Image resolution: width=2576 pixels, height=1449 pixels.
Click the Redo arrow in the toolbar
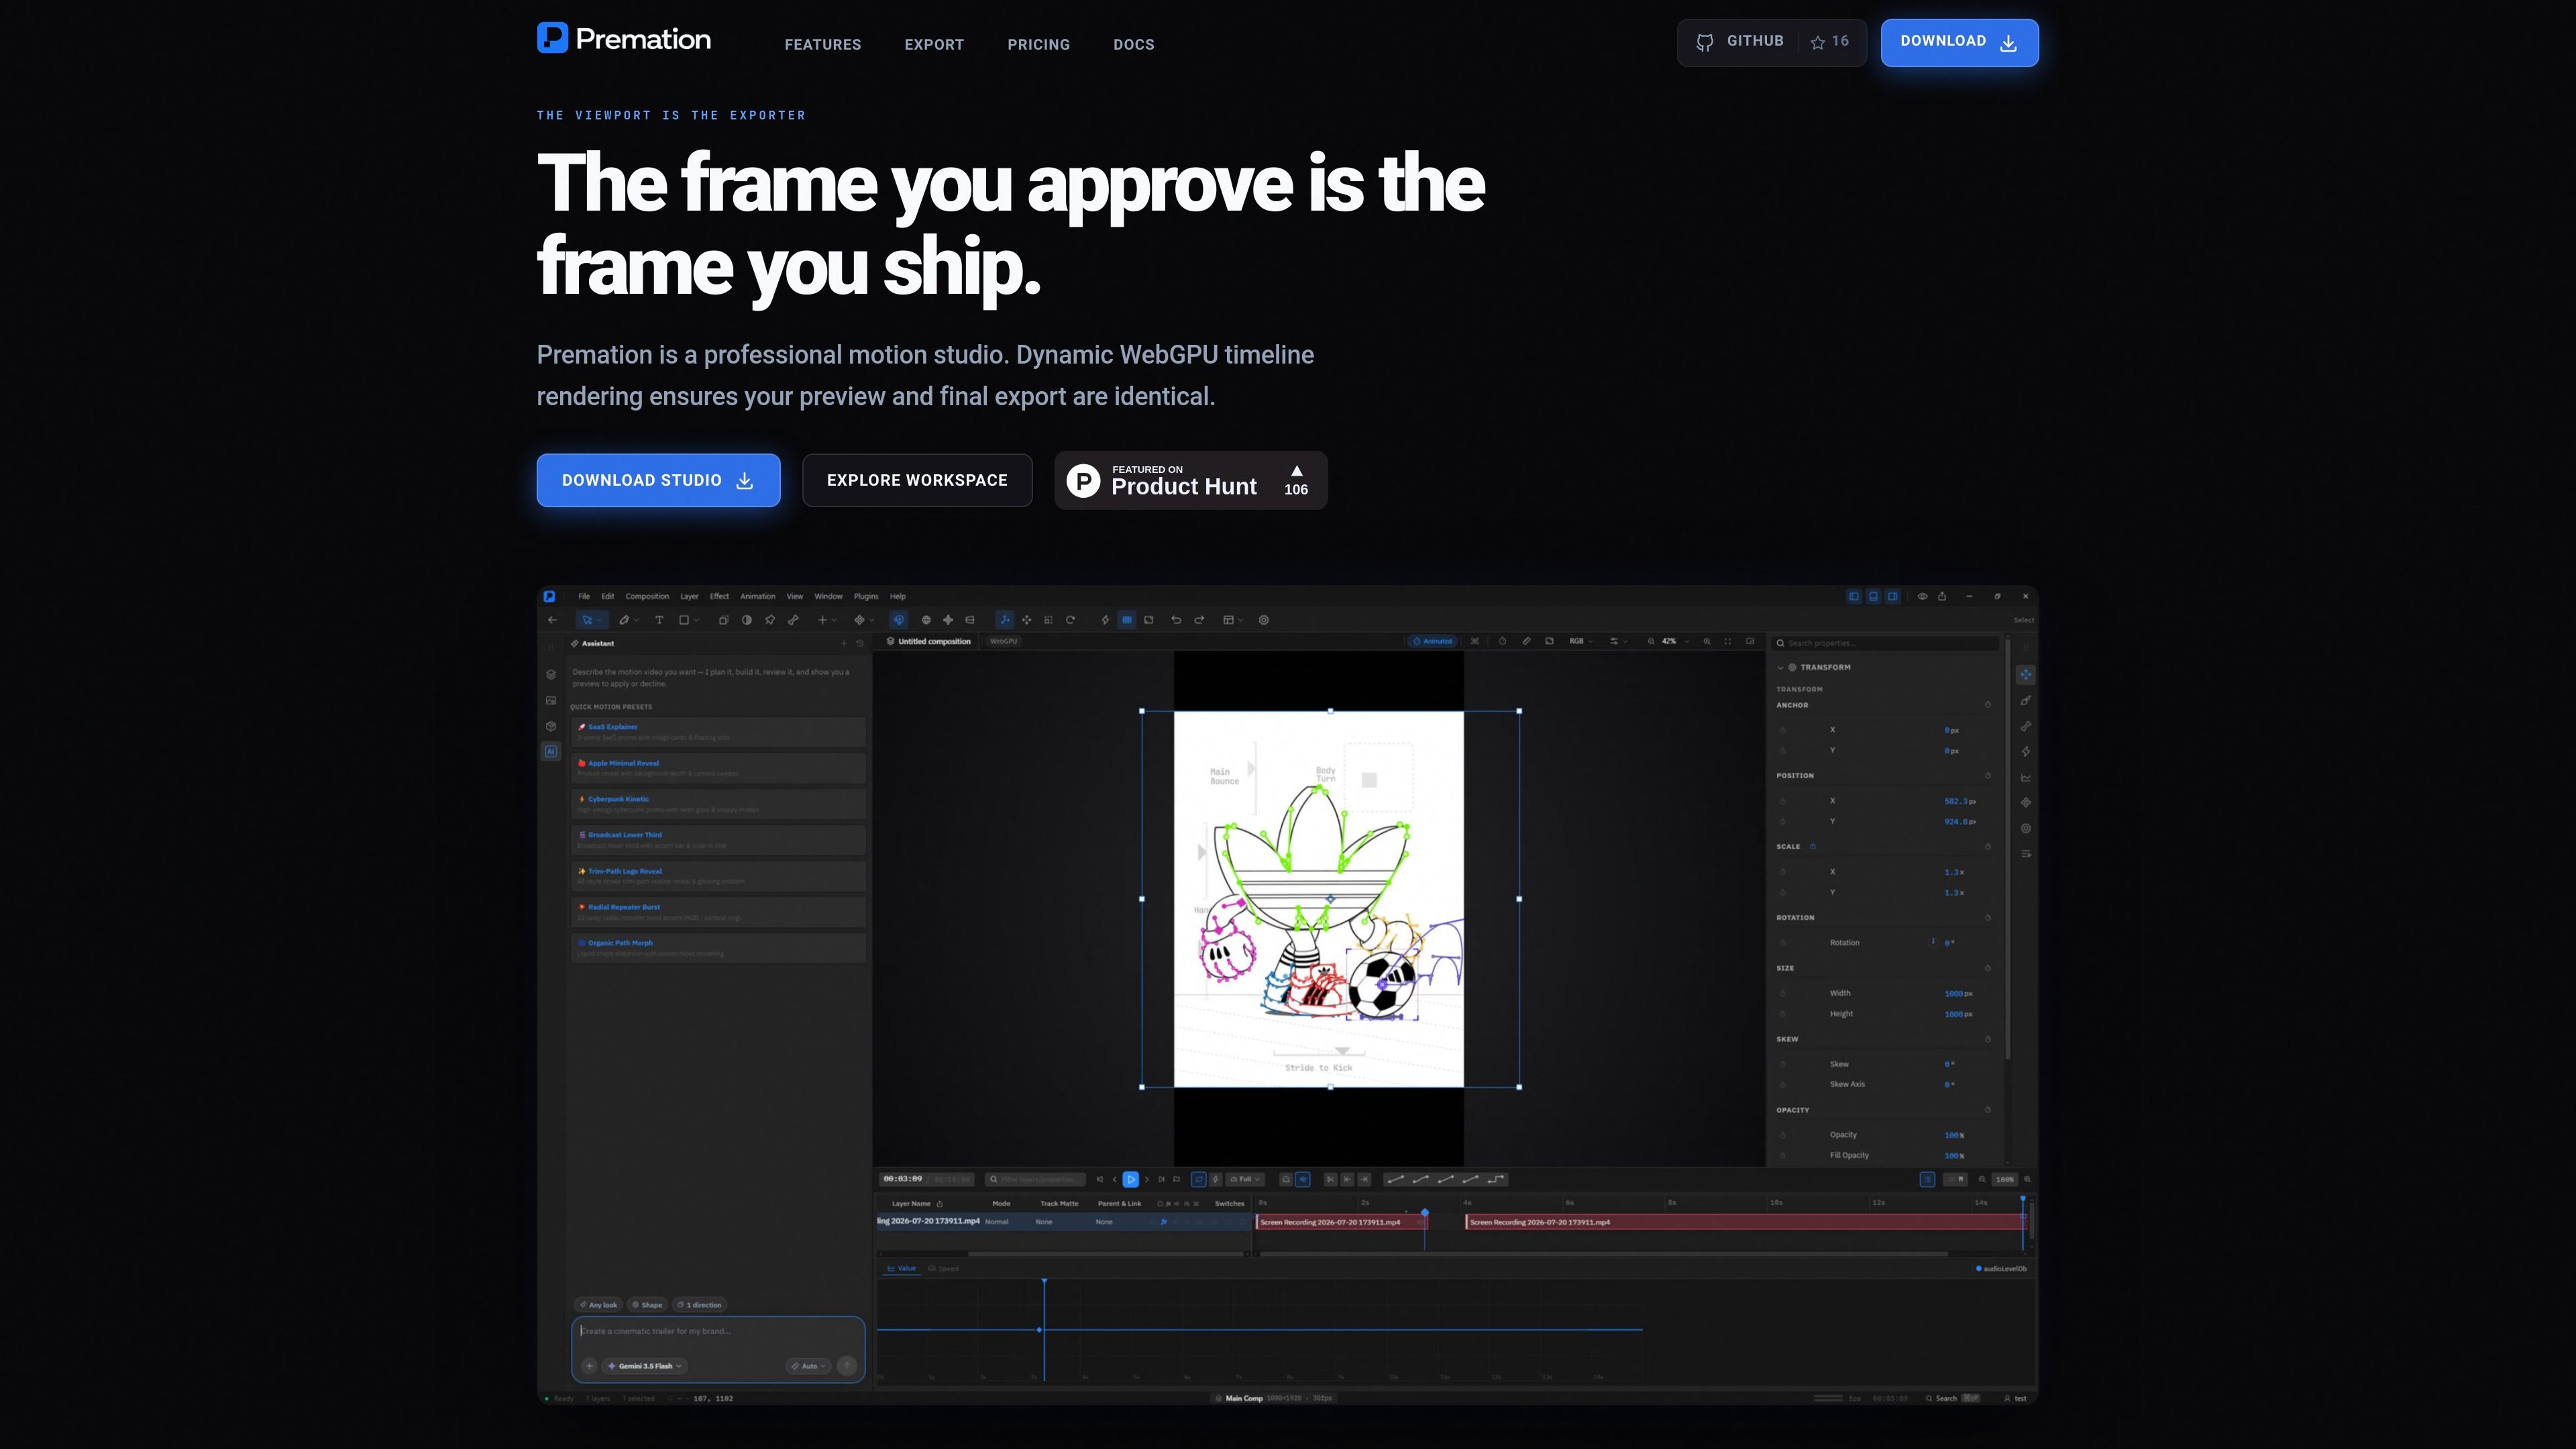coord(1199,620)
